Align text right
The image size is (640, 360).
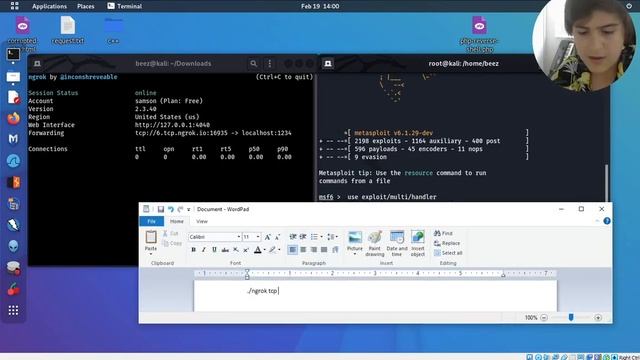click(x=314, y=249)
